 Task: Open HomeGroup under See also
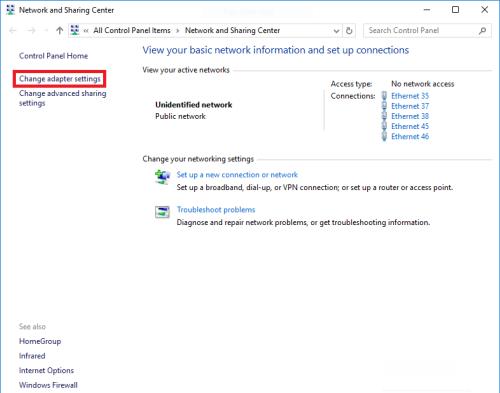point(40,341)
